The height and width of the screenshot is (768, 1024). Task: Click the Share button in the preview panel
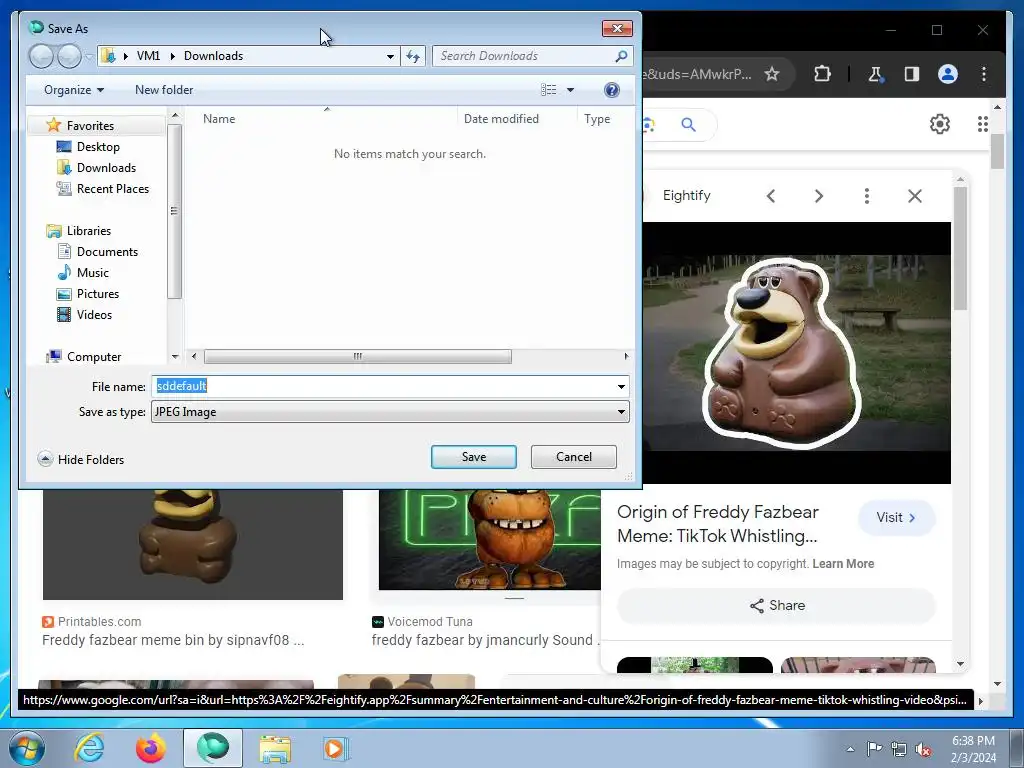[x=776, y=605]
